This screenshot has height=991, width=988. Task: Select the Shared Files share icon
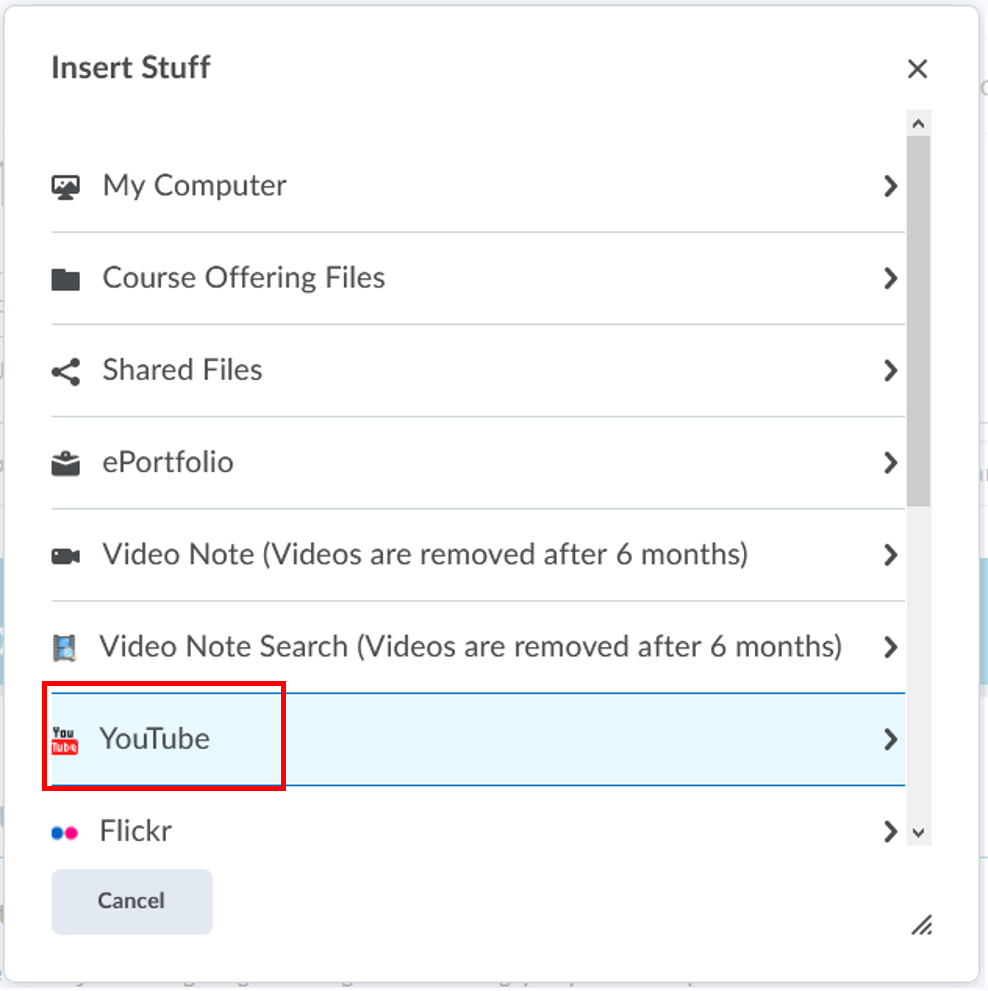(64, 370)
